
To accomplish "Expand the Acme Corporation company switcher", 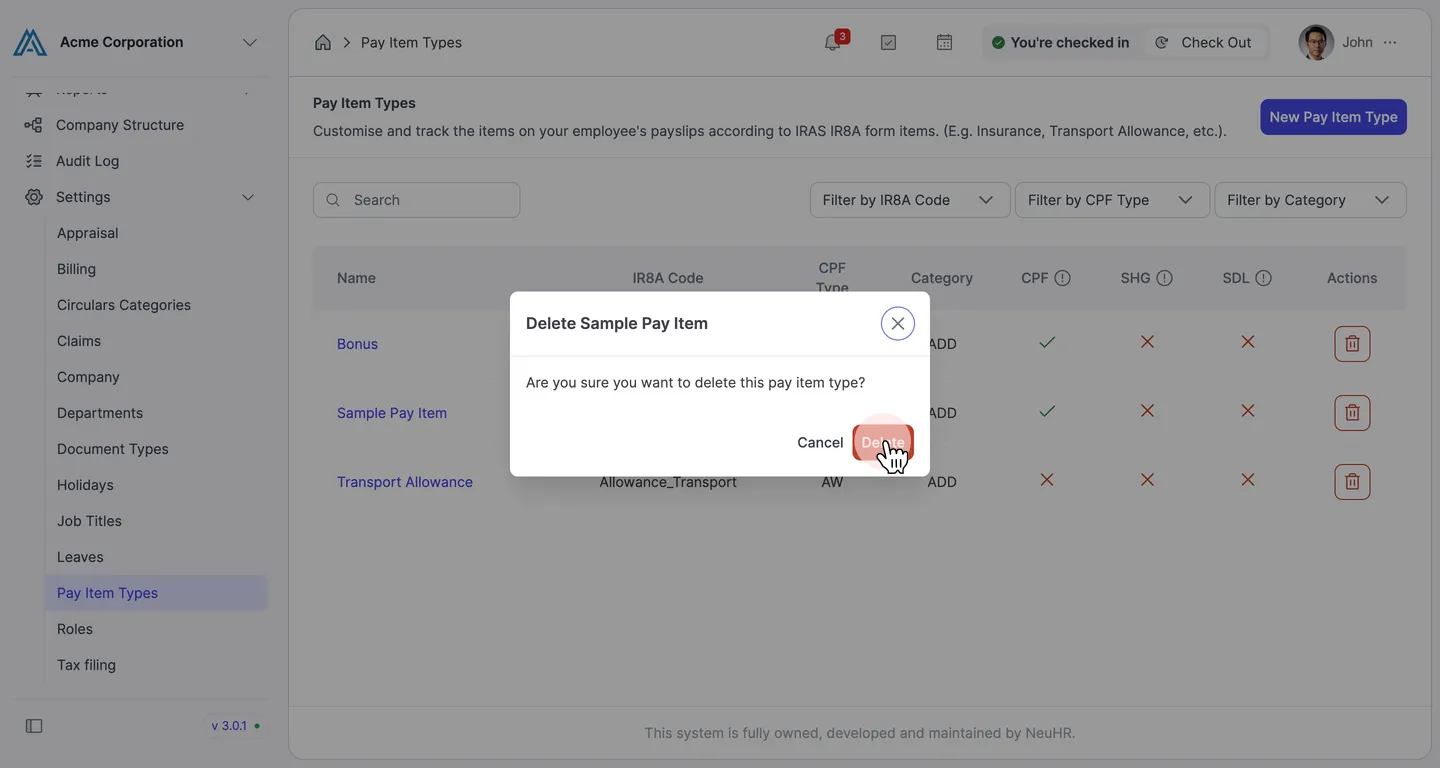I will [x=250, y=42].
